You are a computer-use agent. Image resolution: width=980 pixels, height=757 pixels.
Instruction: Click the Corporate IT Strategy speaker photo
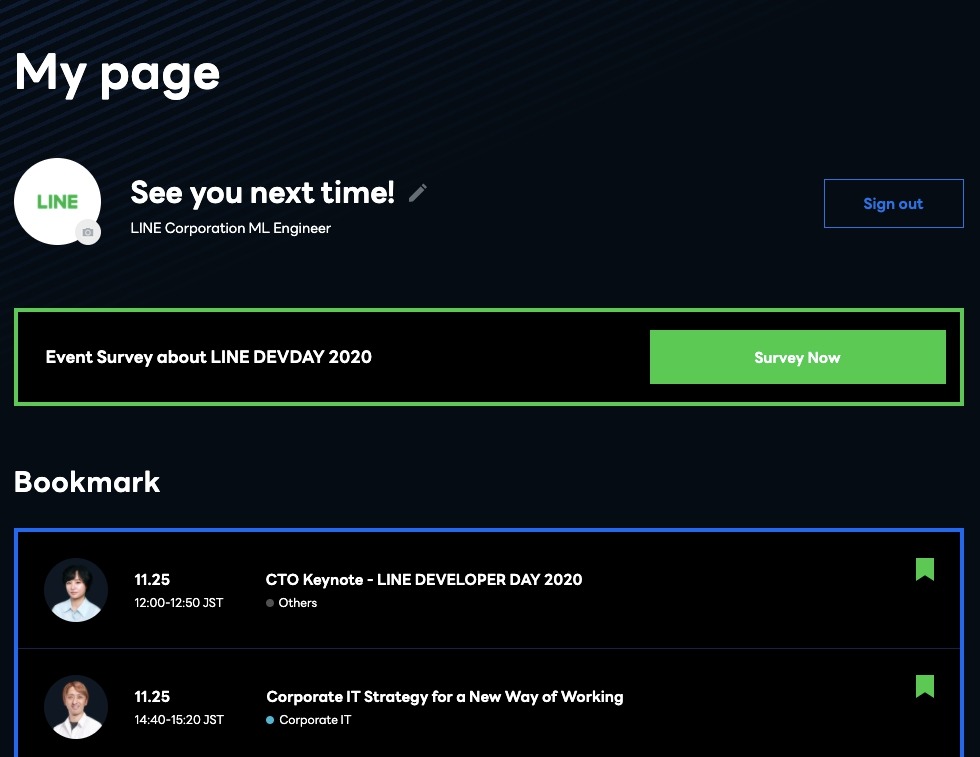(76, 707)
